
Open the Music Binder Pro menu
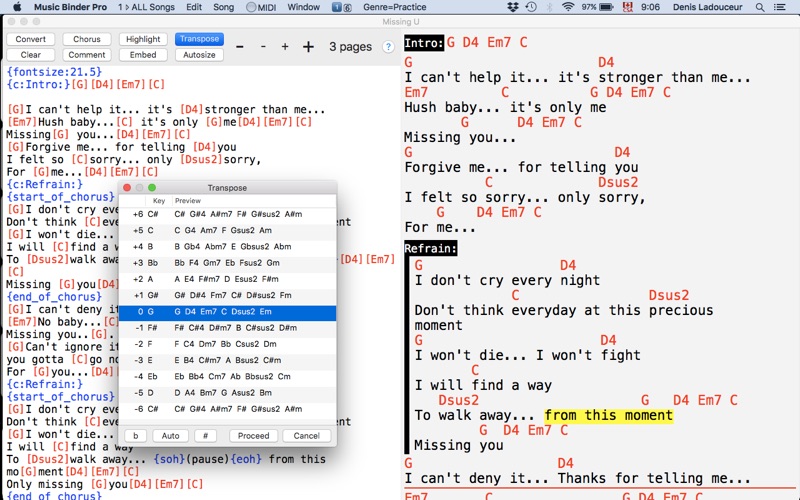70,7
